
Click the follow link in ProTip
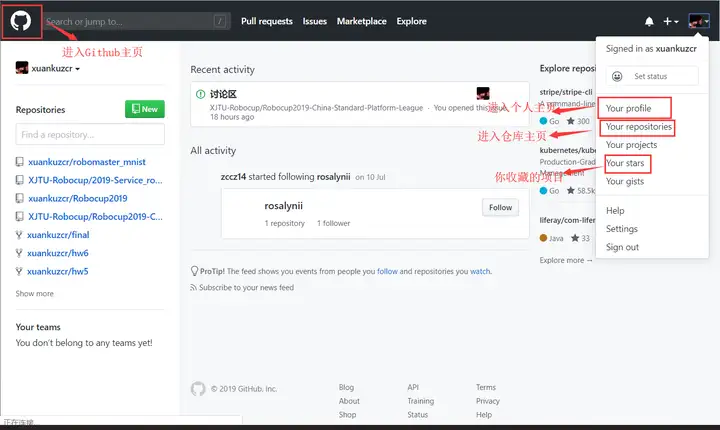387,272
